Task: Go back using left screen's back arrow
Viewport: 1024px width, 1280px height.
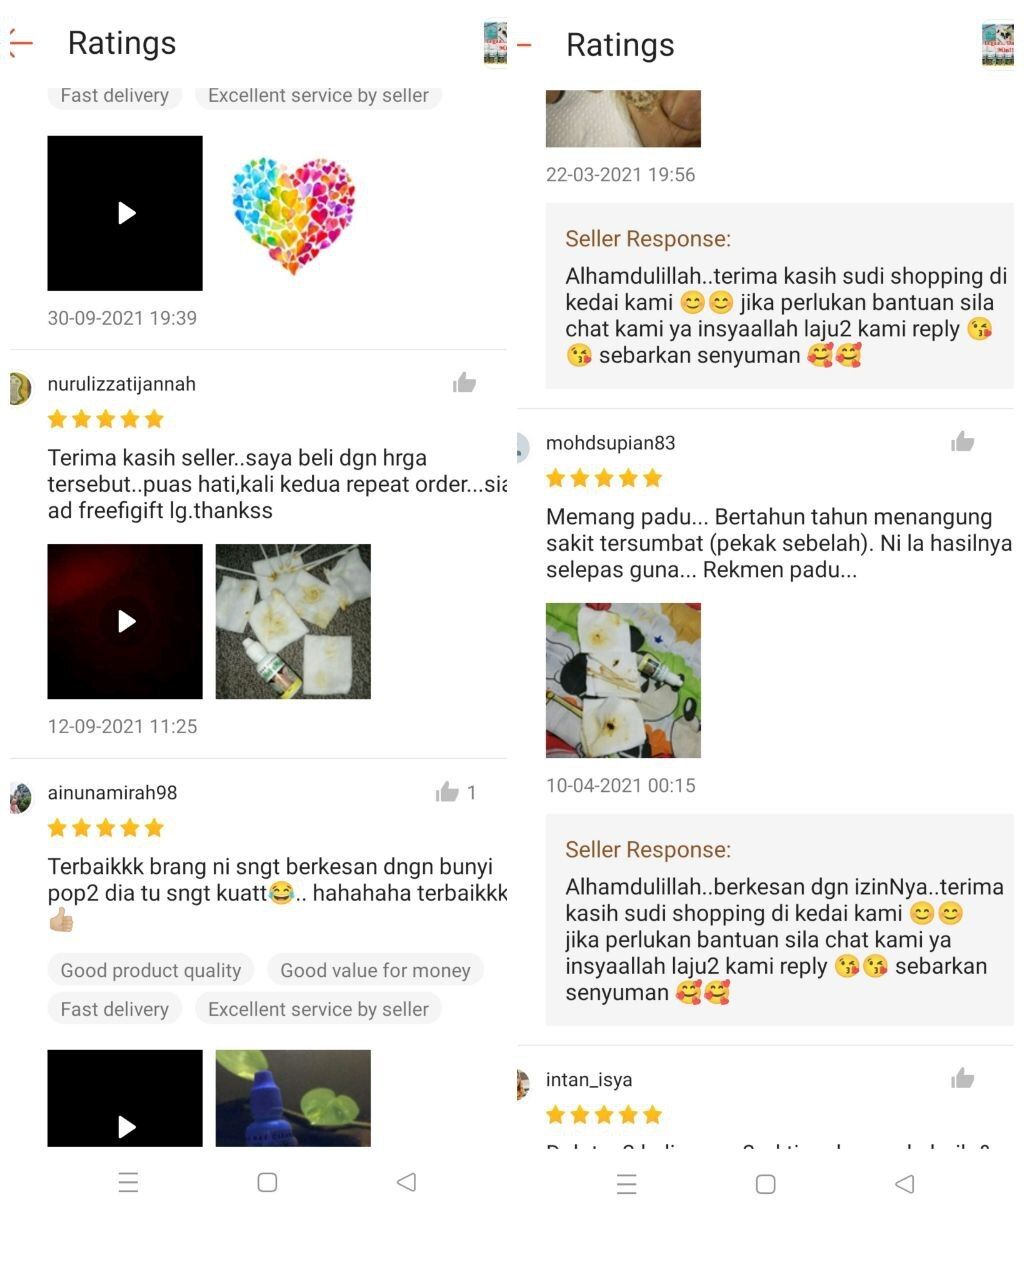Action: [x=20, y=43]
